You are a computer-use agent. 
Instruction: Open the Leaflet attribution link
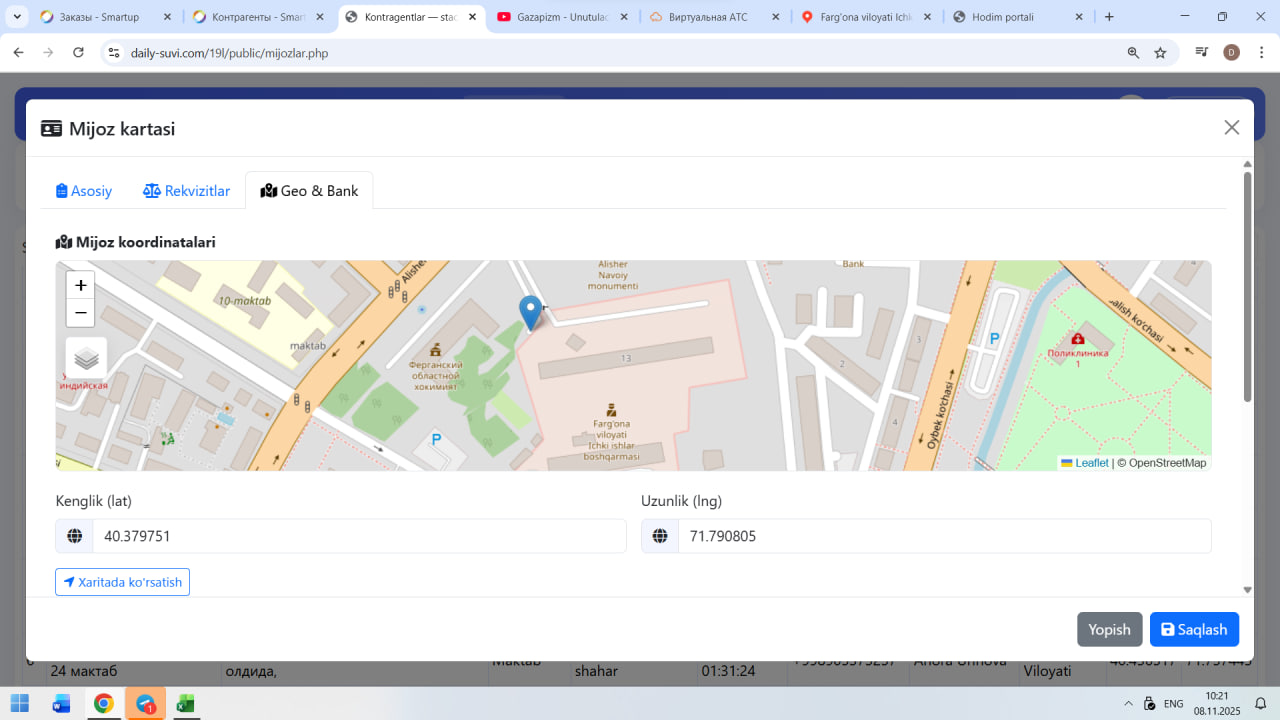pos(1091,463)
